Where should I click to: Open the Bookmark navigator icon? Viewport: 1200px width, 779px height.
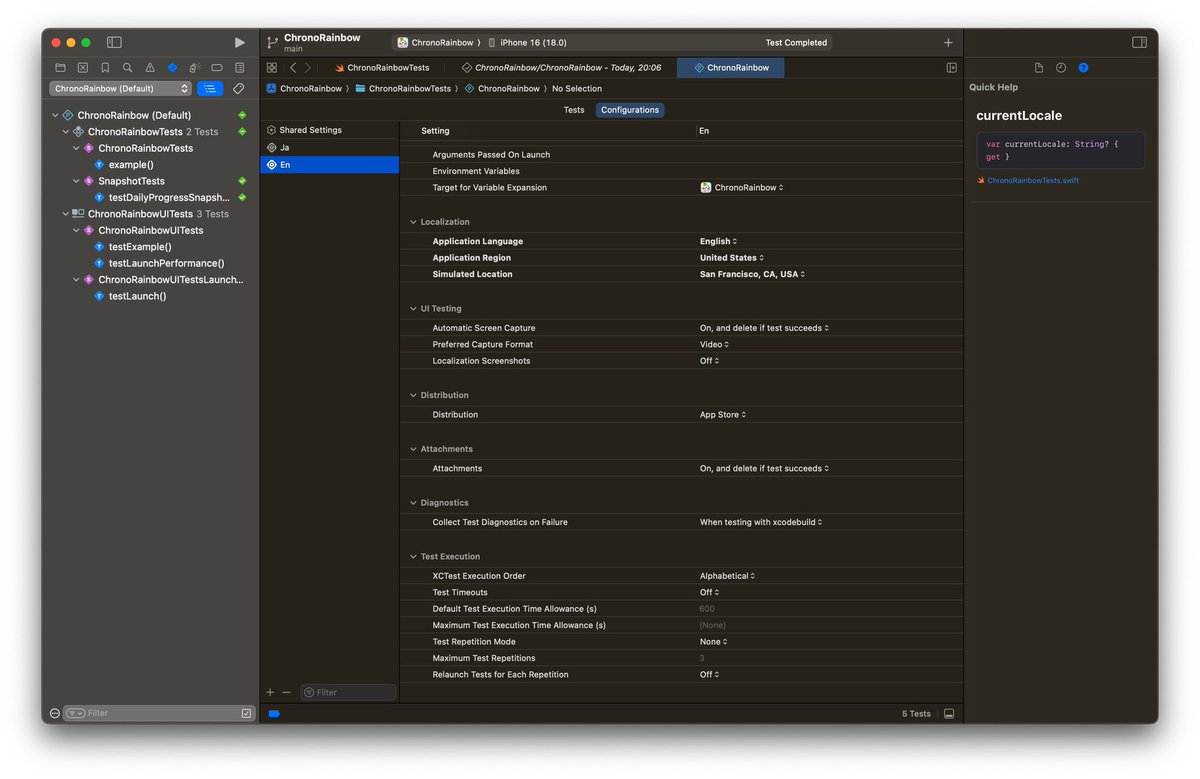tap(105, 68)
